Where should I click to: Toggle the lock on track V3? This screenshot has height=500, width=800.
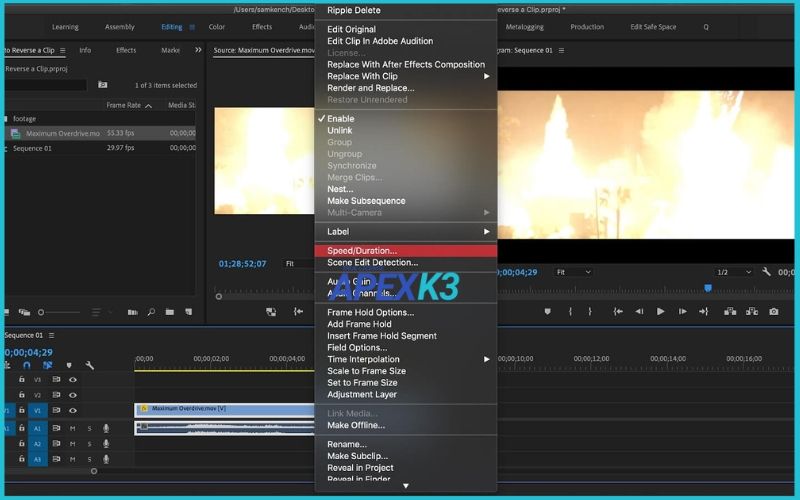[x=22, y=380]
